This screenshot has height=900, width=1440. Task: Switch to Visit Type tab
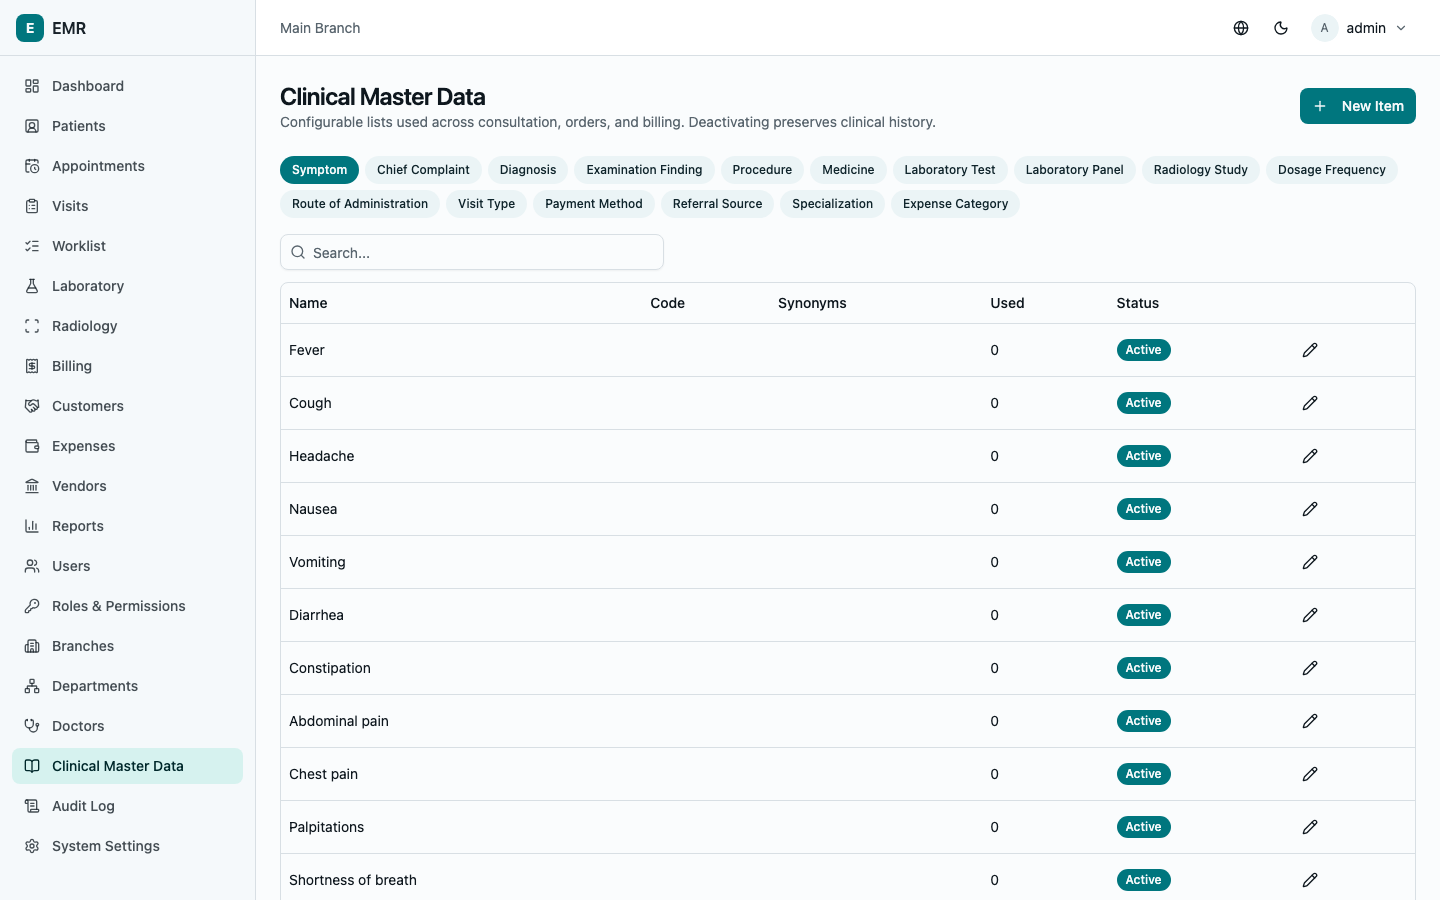point(486,204)
